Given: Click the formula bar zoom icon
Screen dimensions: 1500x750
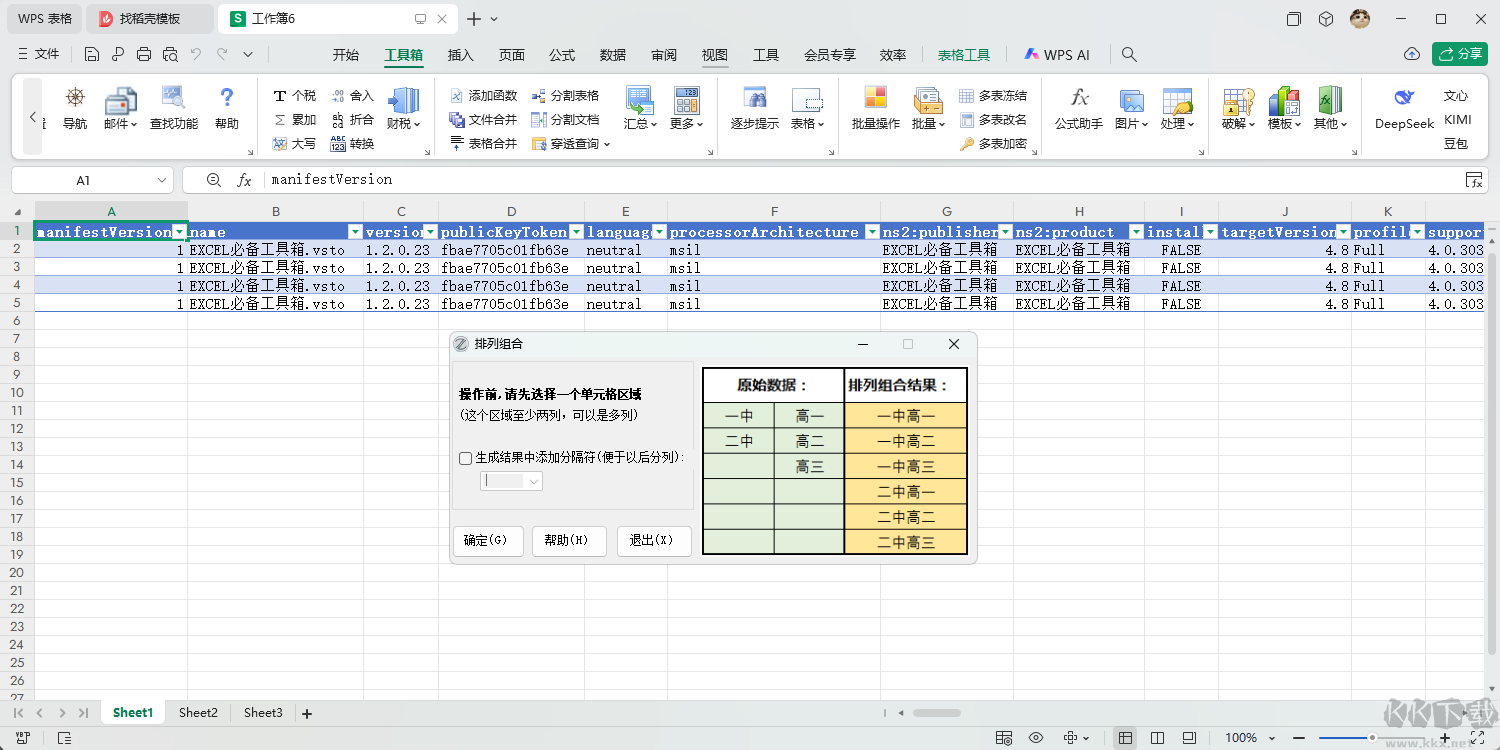Looking at the screenshot, I should click(213, 180).
